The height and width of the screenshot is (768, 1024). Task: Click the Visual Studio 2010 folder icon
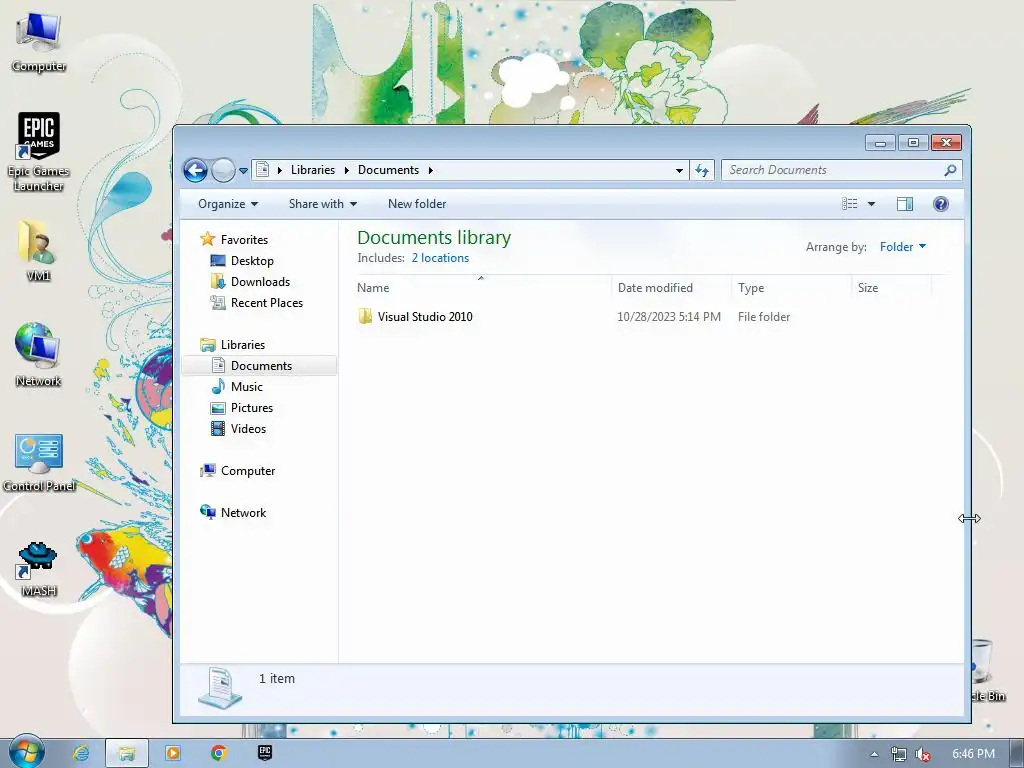click(x=365, y=317)
